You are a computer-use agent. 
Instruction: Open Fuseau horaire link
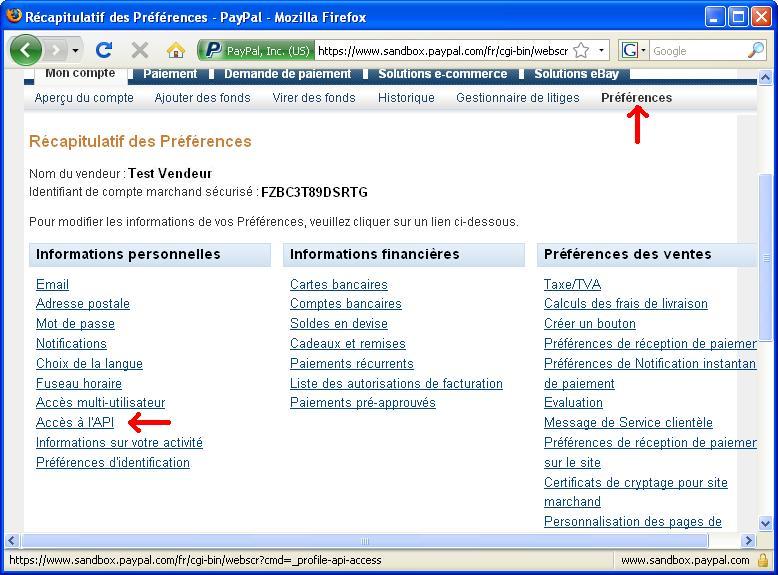tap(79, 383)
